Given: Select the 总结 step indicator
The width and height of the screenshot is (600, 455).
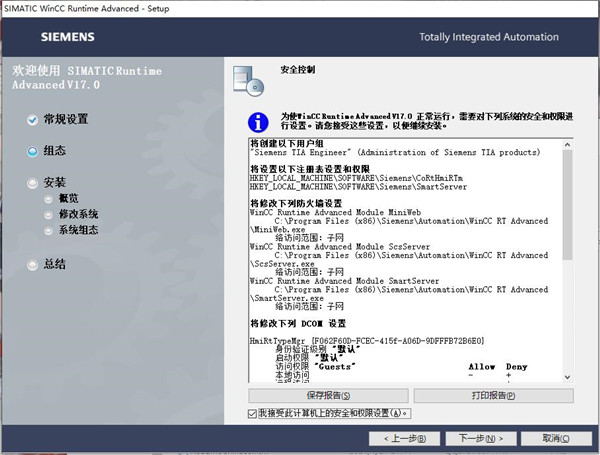Looking at the screenshot, I should 33,265.
